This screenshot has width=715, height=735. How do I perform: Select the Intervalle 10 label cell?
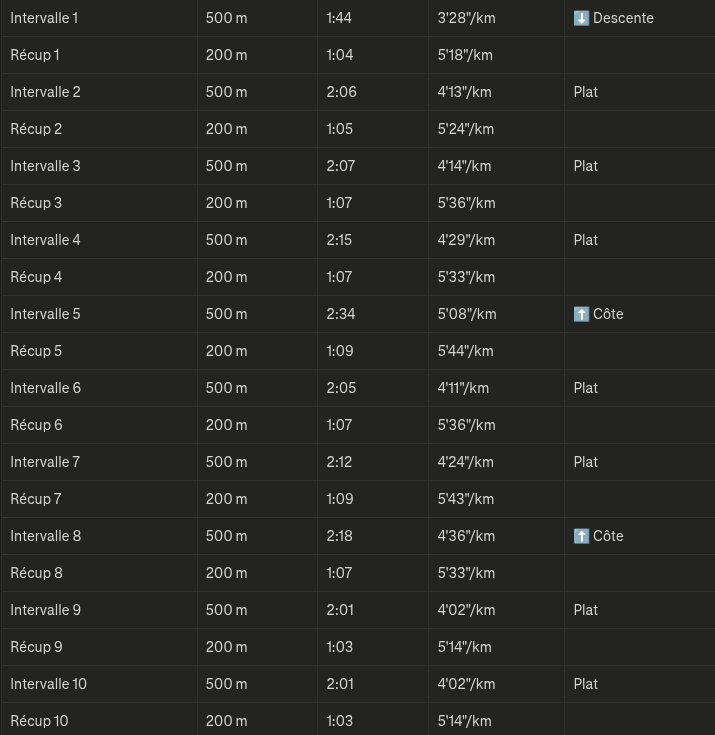pos(48,684)
